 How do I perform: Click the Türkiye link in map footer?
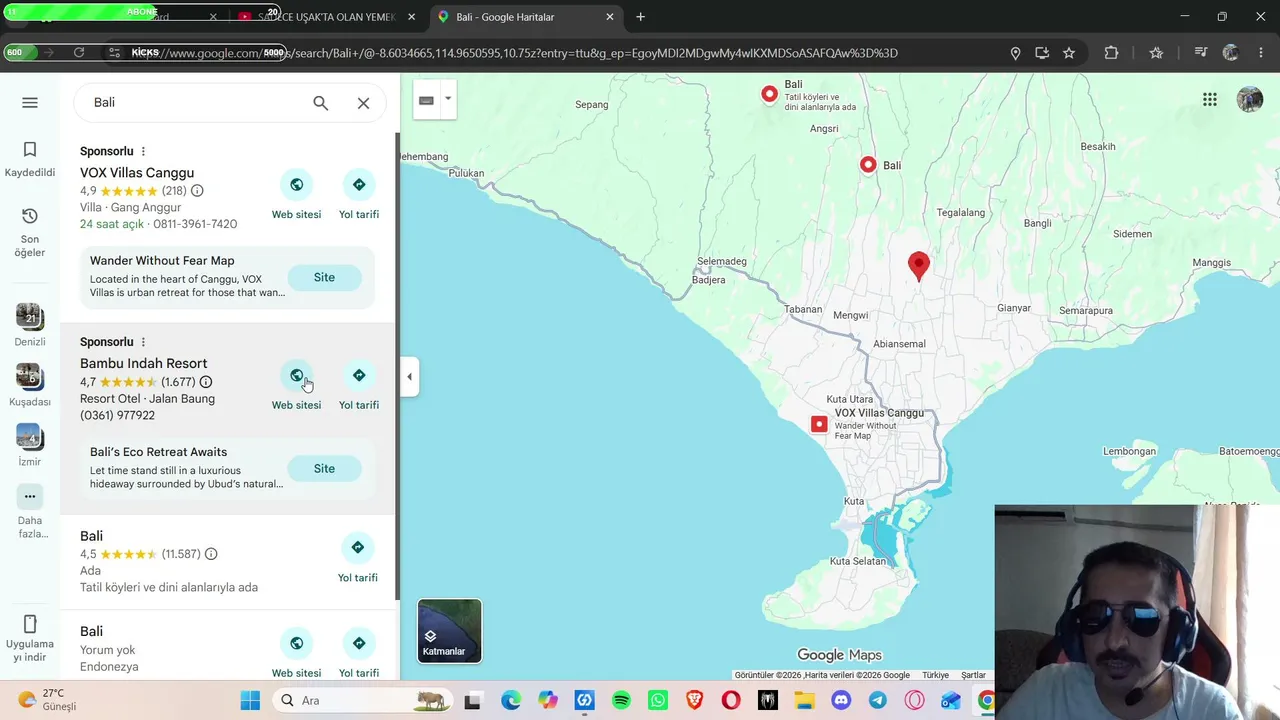coord(935,675)
